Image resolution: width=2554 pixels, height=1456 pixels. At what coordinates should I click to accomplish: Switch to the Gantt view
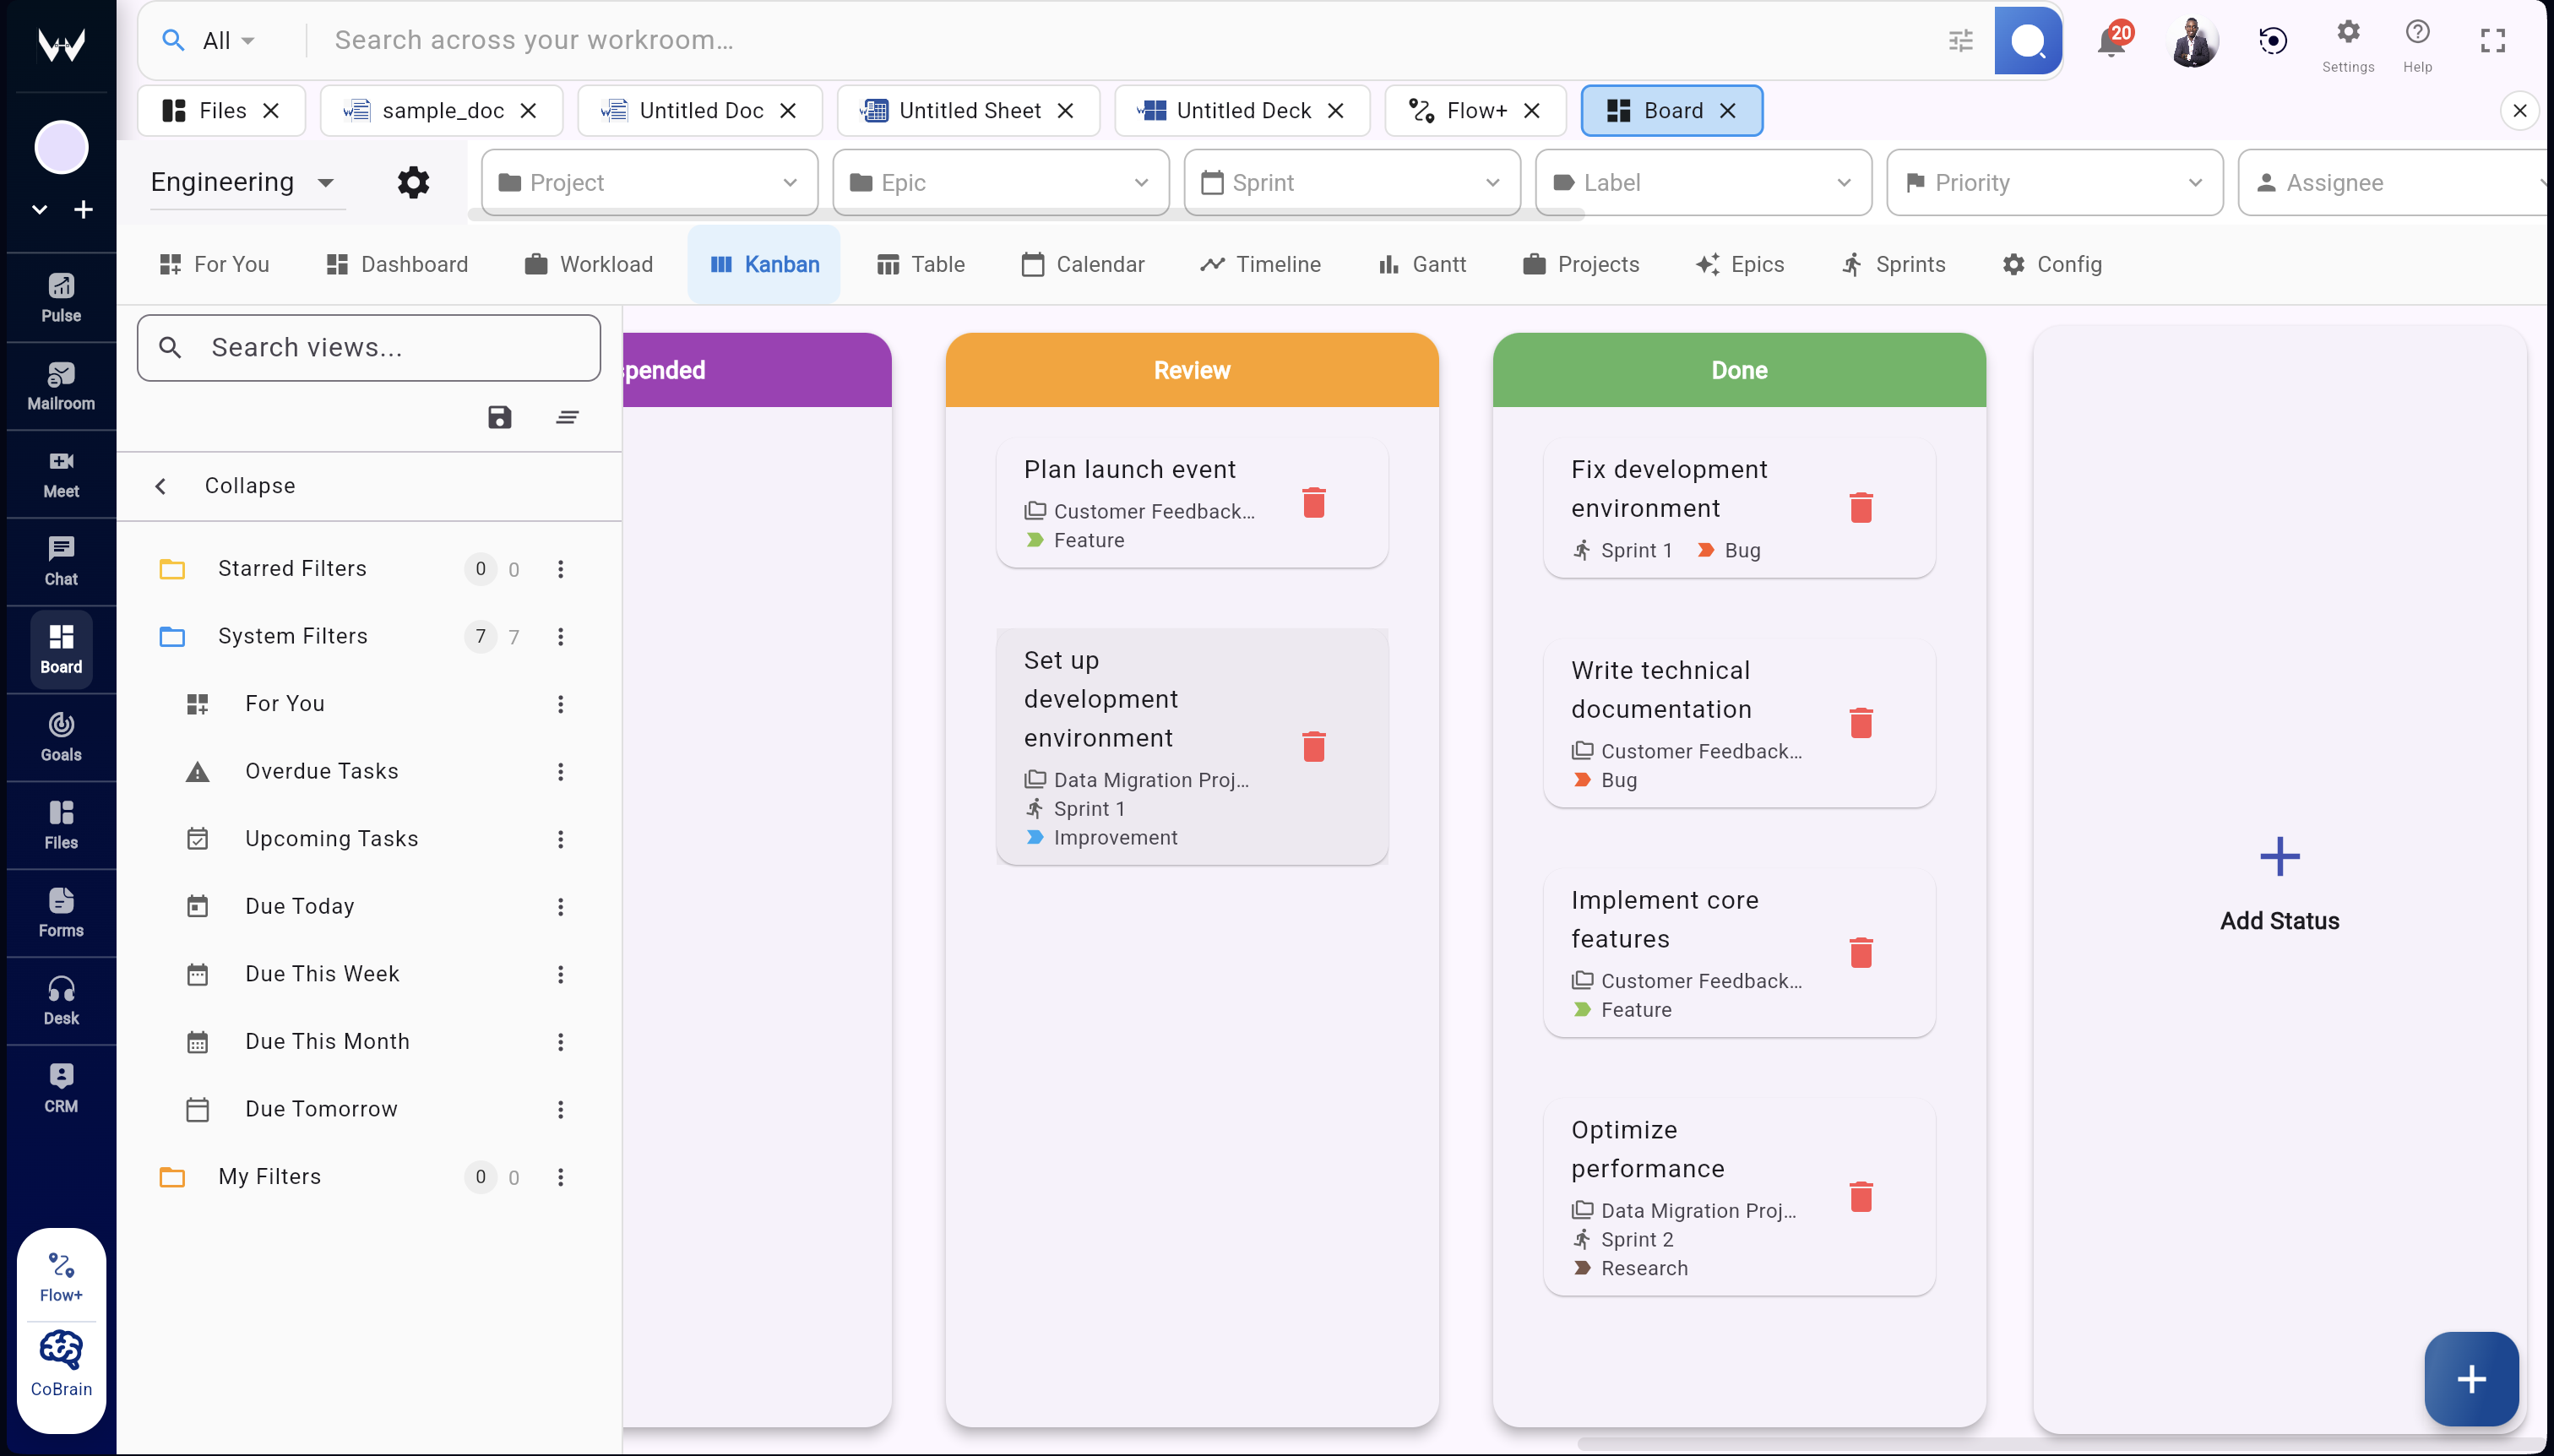[1421, 264]
